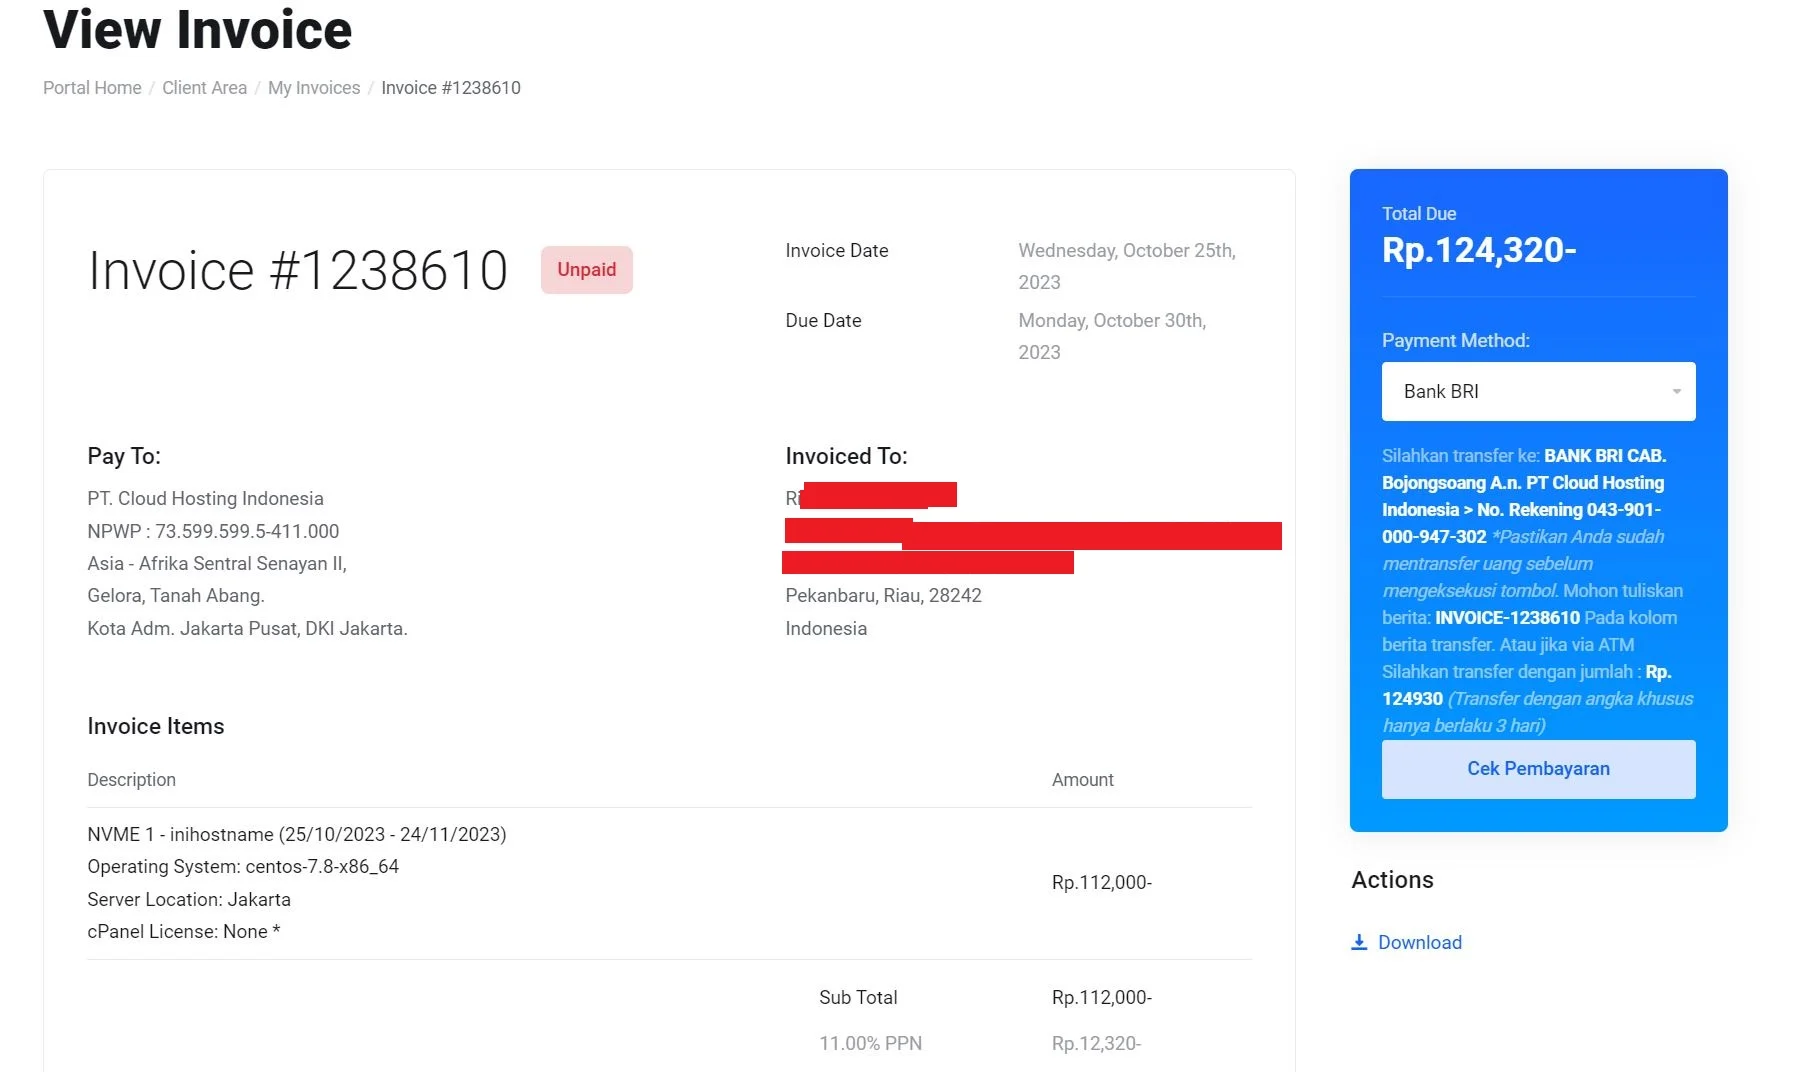Click the NVME 1 invoice item description
This screenshot has height=1072, width=1796.
[296, 834]
